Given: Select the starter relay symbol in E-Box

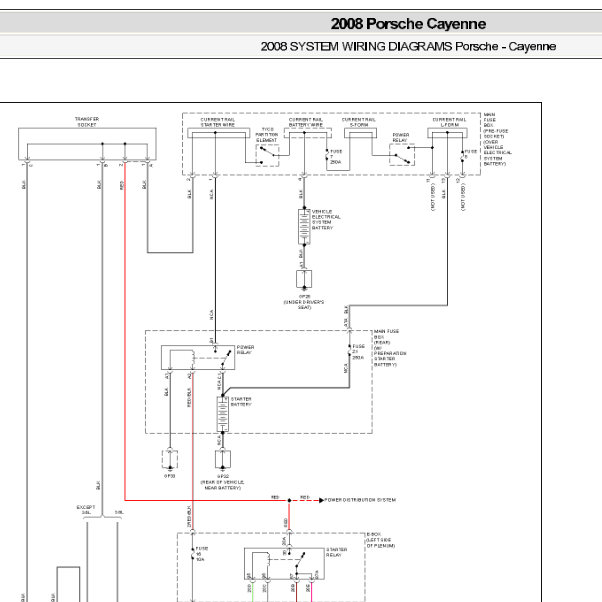Looking at the screenshot, I should click(284, 564).
